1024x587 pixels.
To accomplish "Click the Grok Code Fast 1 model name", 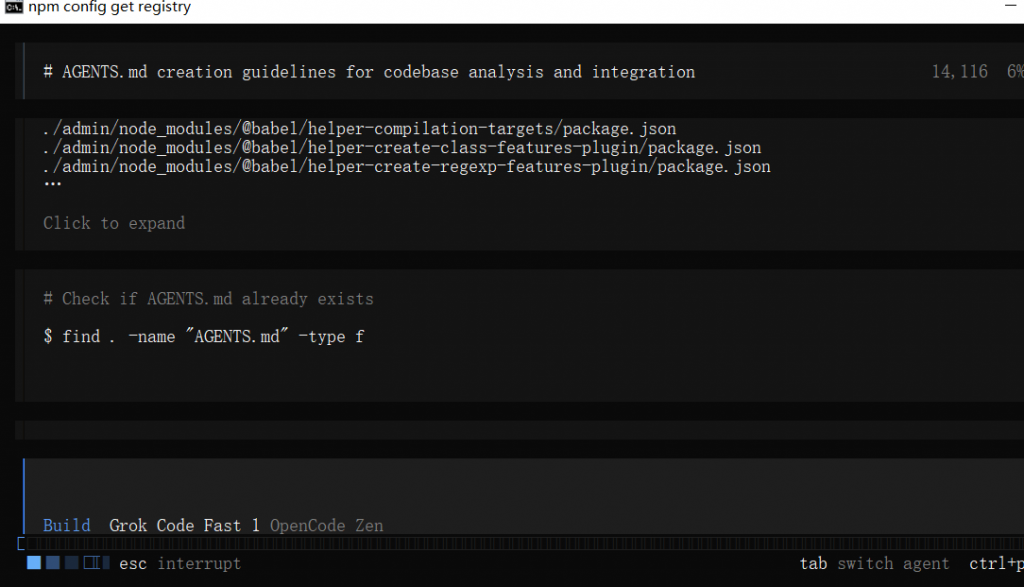I will click(184, 525).
